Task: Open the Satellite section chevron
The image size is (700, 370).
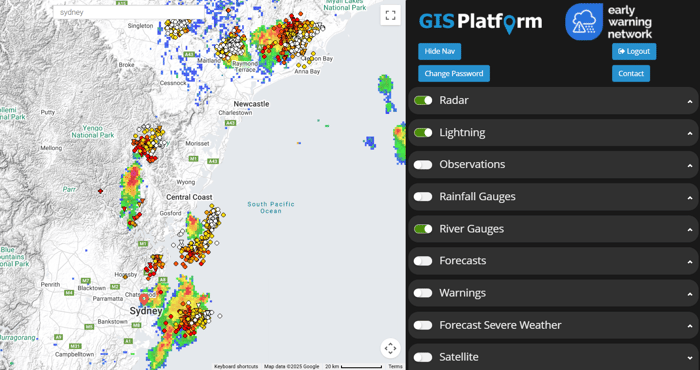Action: [690, 358]
